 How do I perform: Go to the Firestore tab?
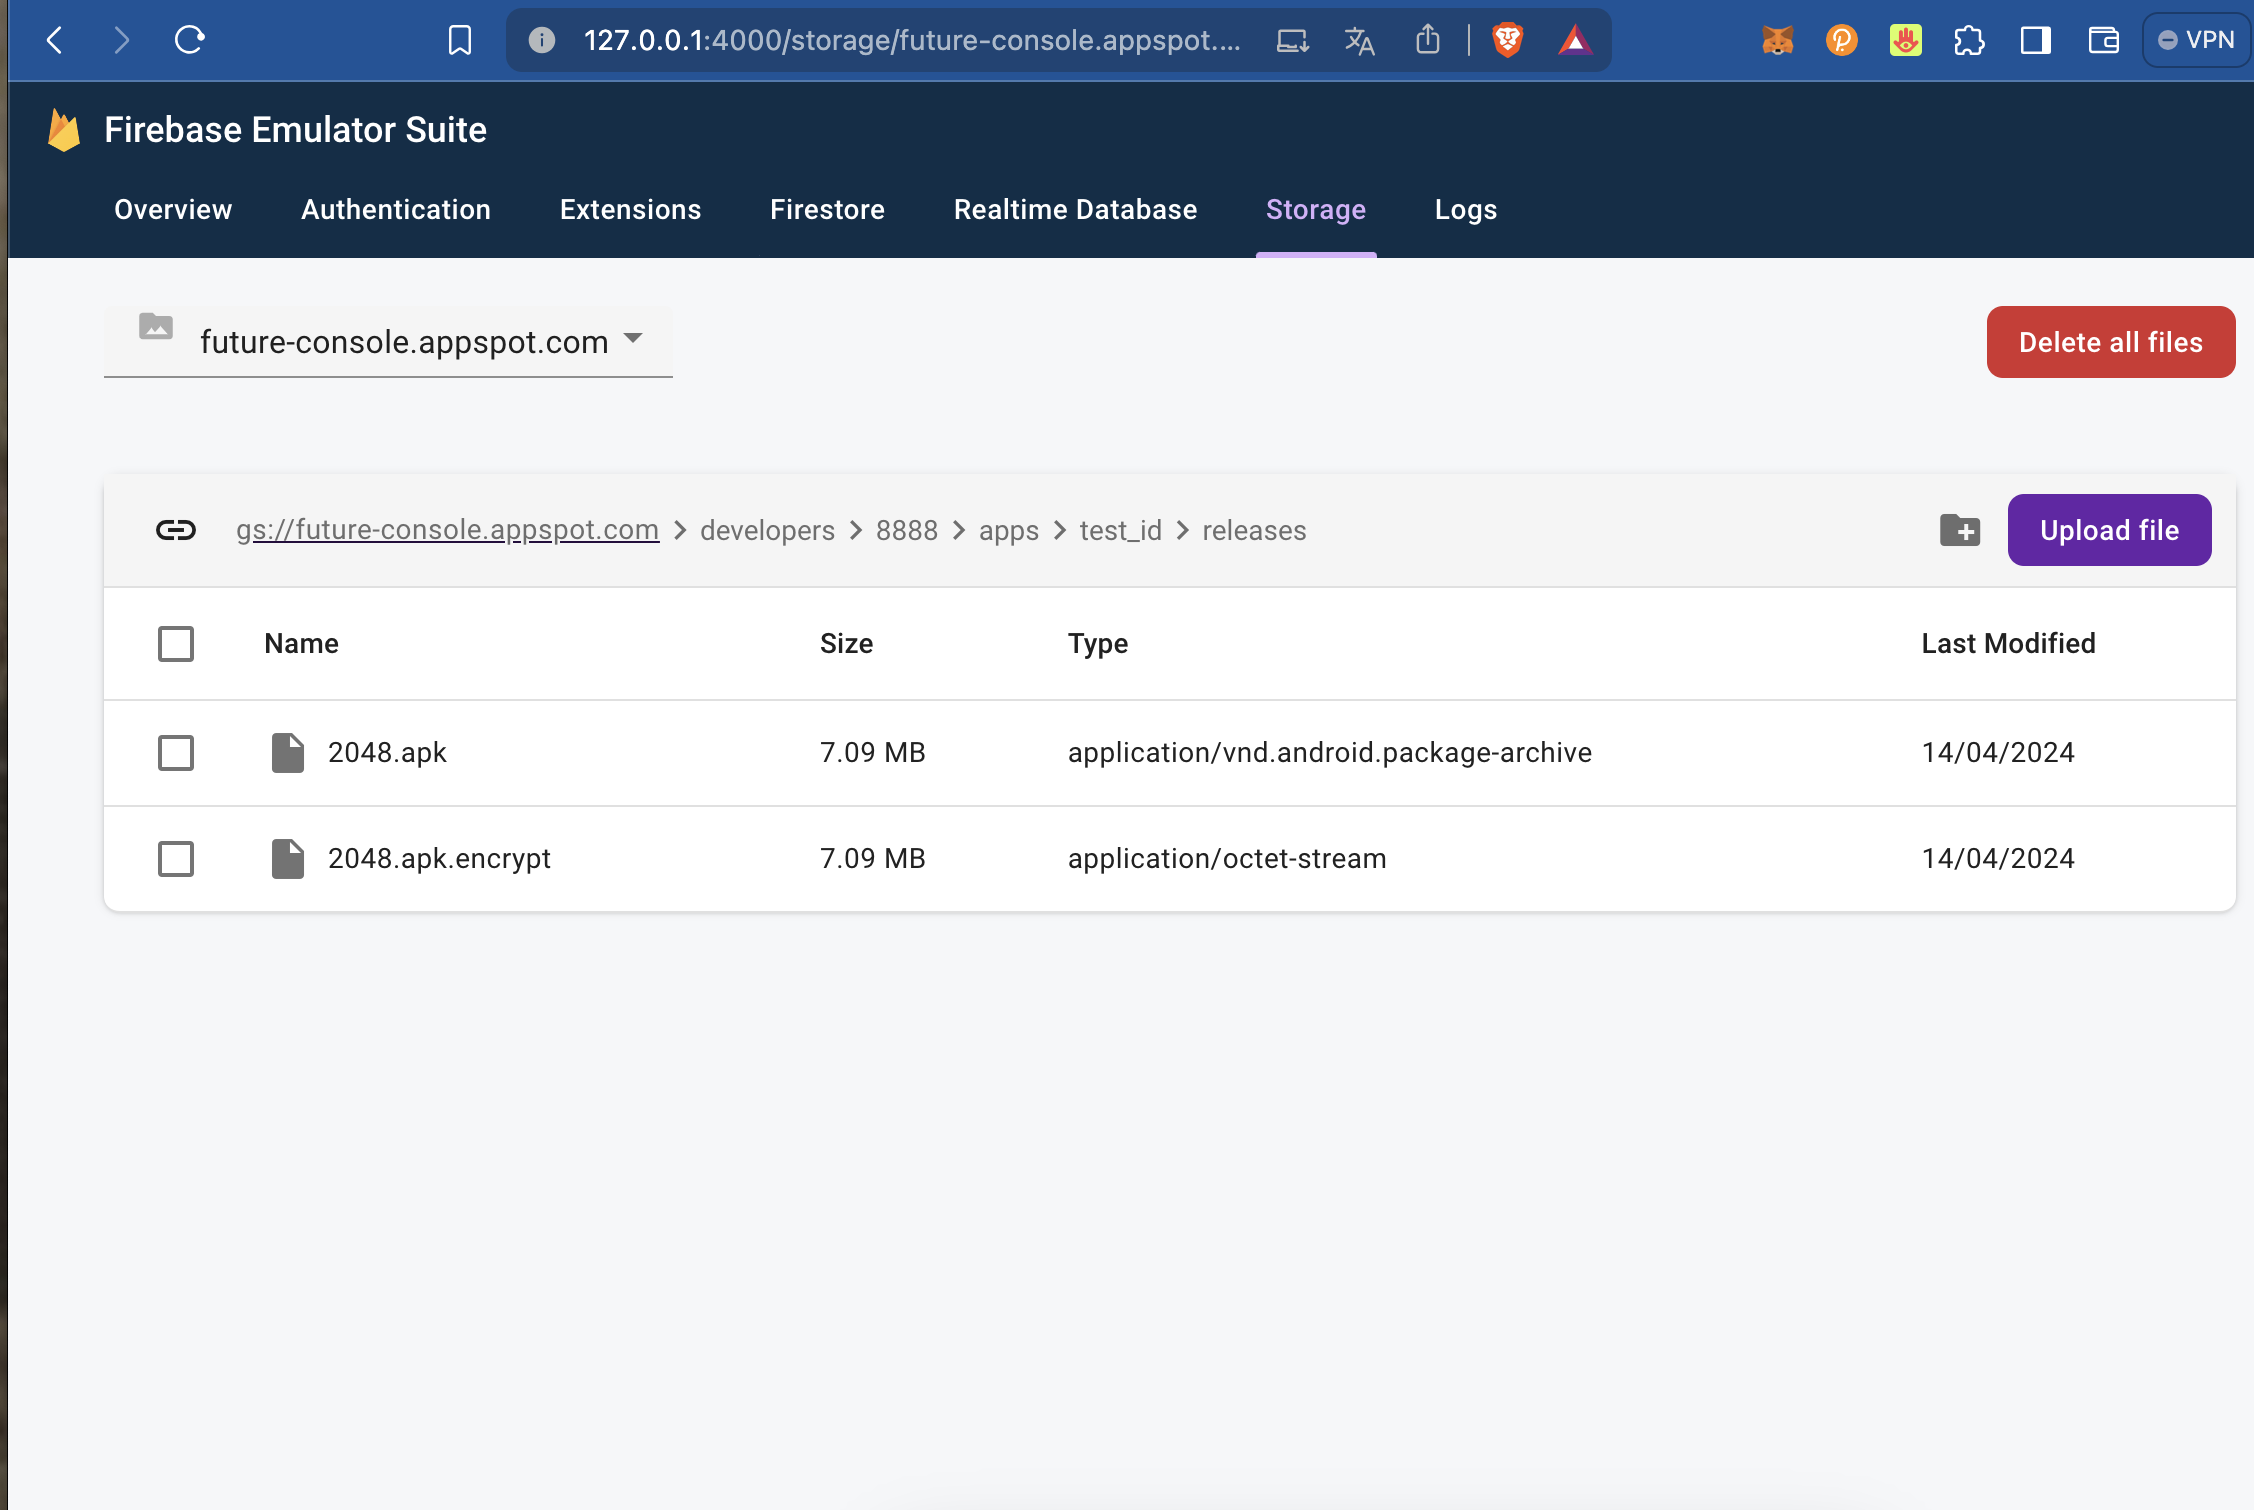827,209
